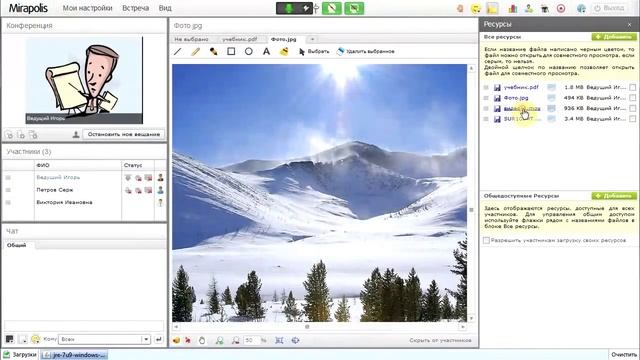Click the 'Добавить' button in Все ресурсы

click(614, 37)
